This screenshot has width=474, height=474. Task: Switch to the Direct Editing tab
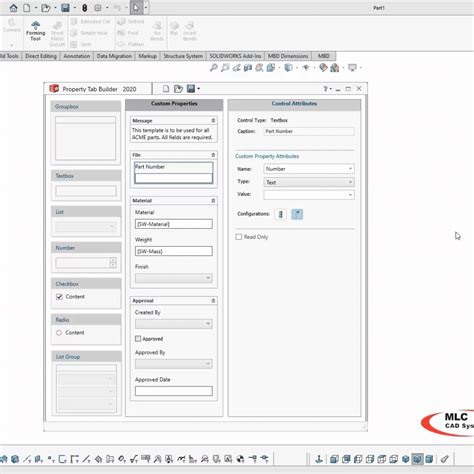click(x=41, y=56)
